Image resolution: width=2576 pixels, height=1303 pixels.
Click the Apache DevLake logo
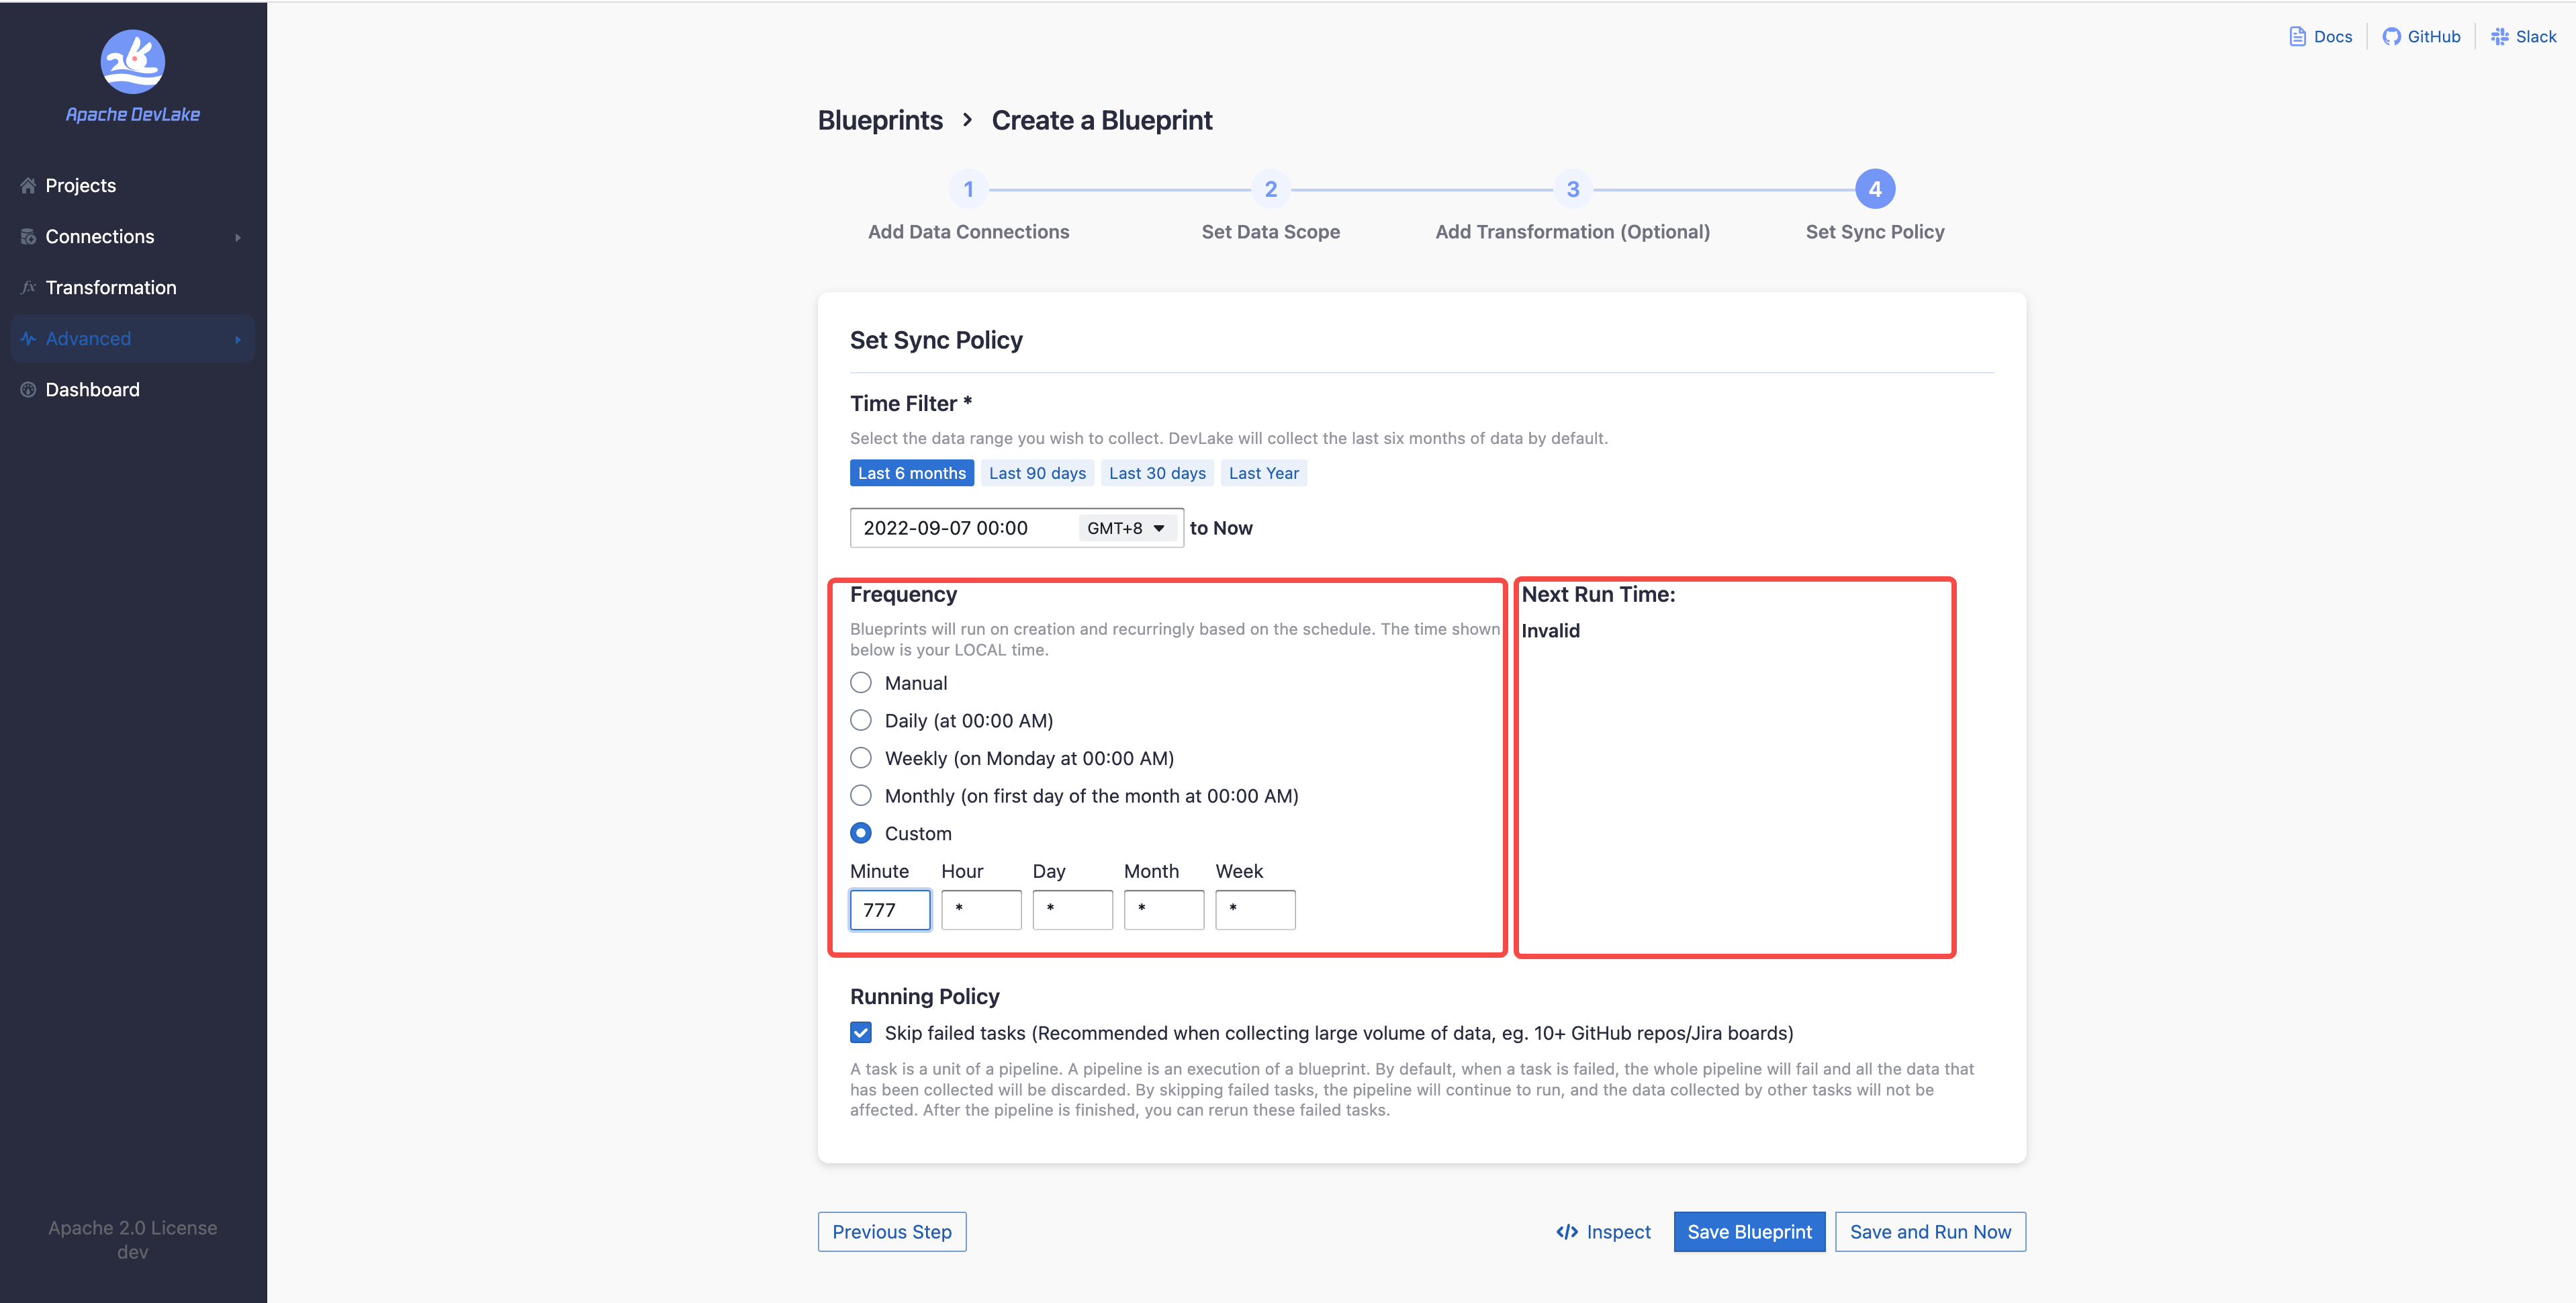[x=132, y=62]
